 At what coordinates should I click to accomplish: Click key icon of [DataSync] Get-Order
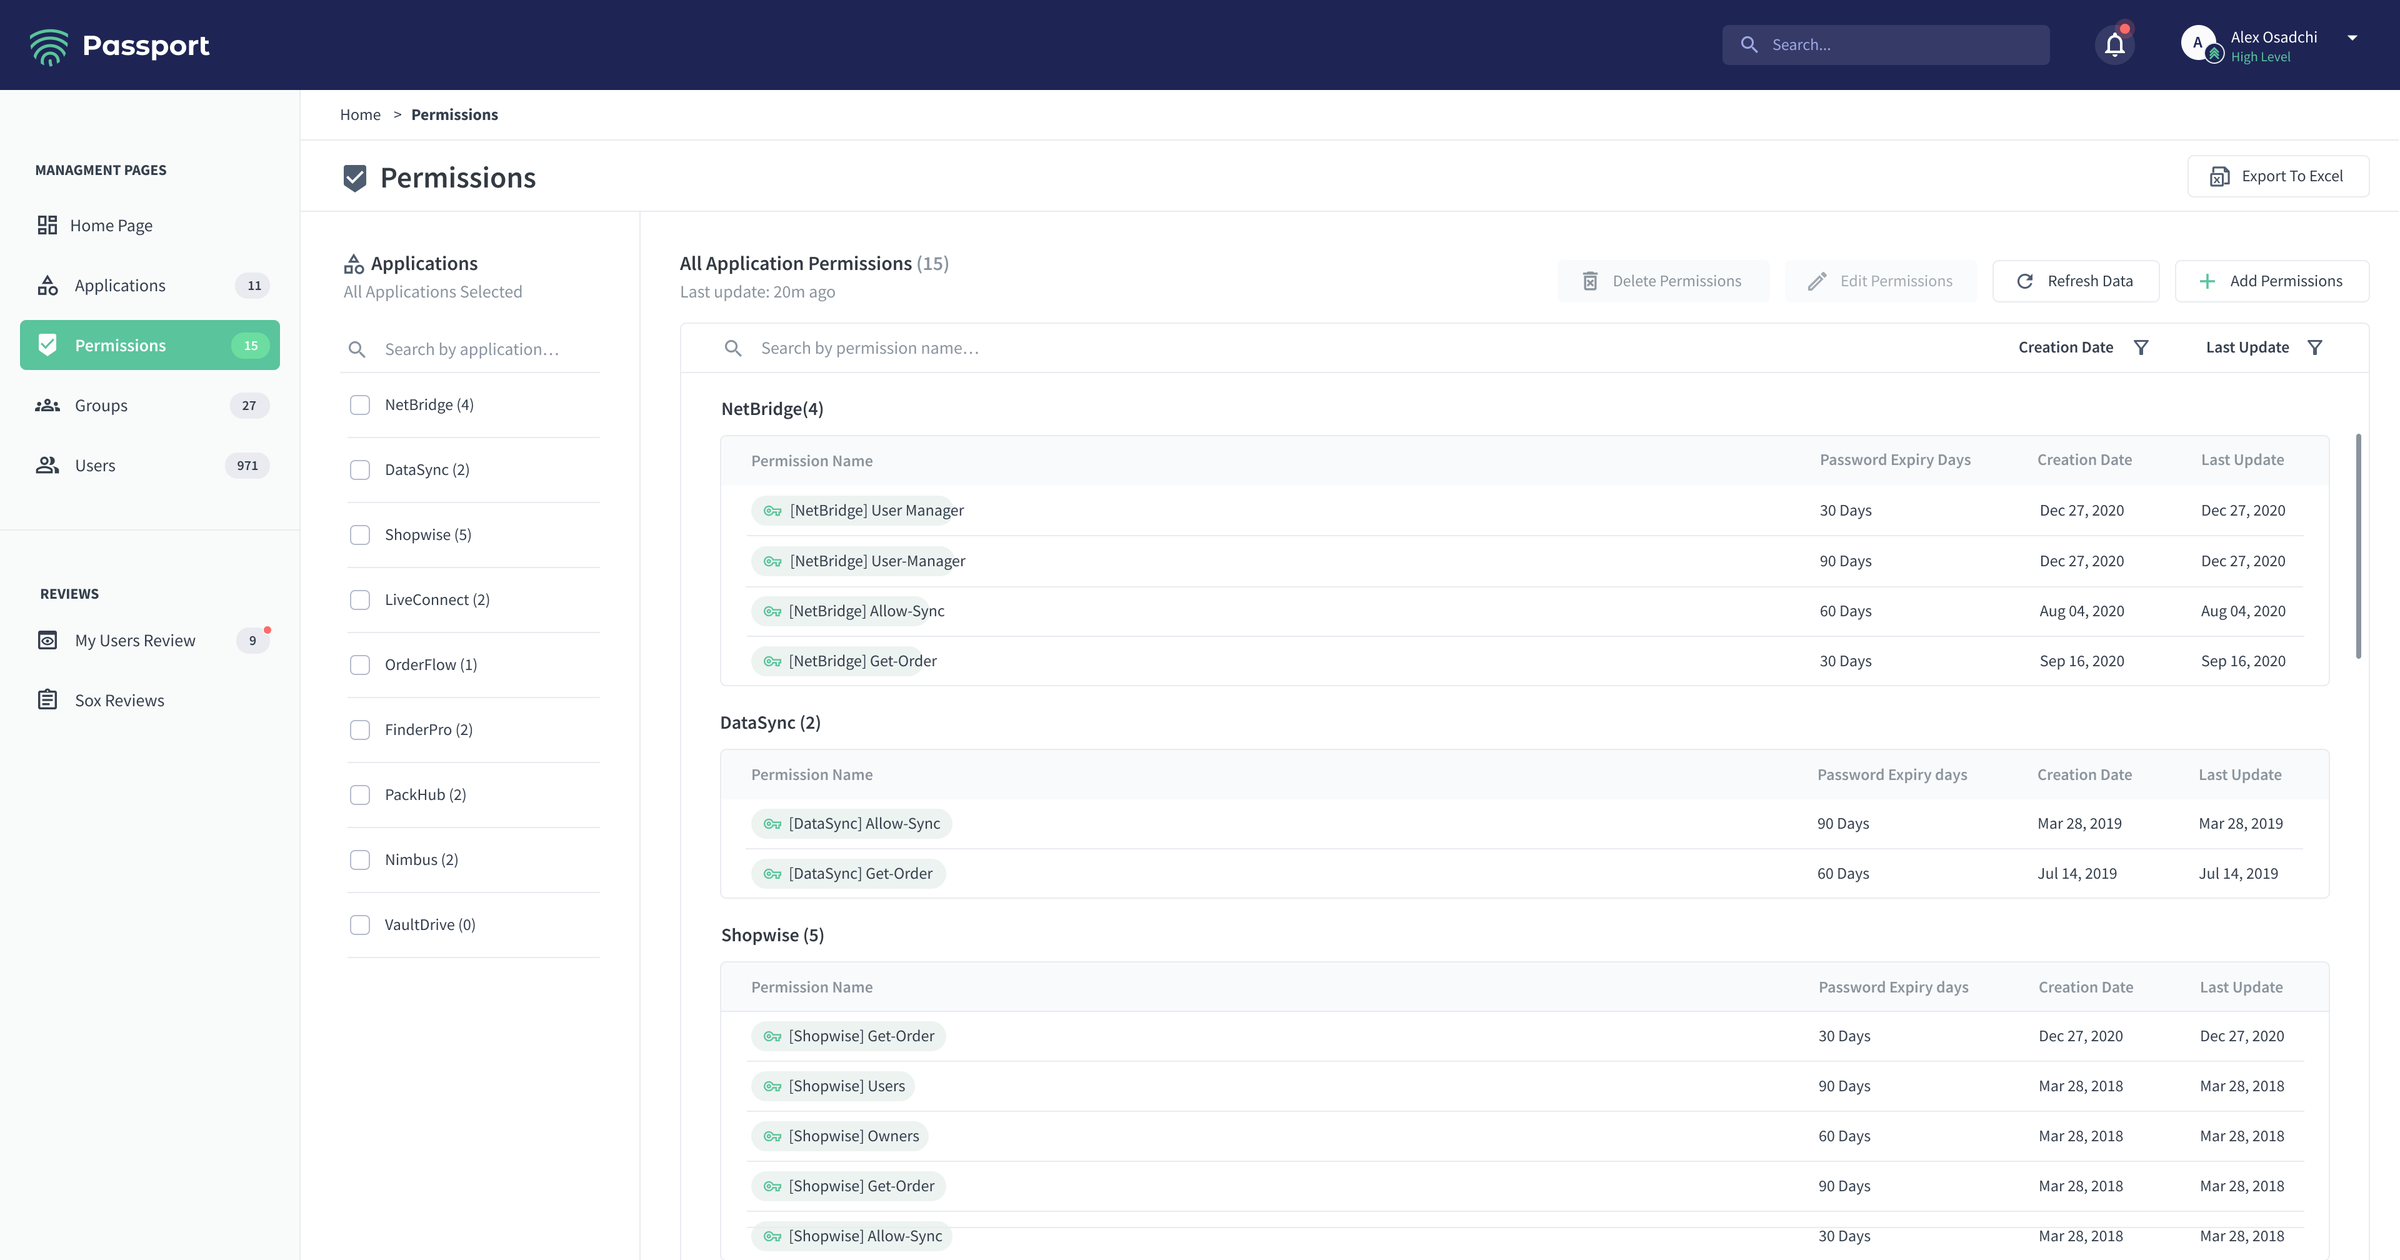click(772, 874)
